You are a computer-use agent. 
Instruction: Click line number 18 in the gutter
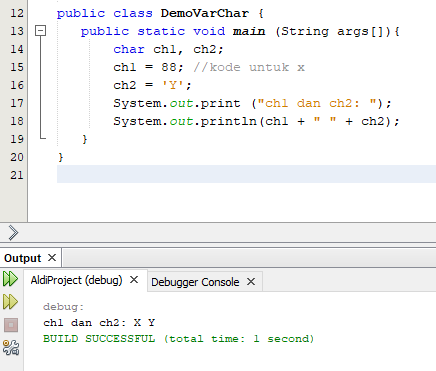click(x=17, y=121)
